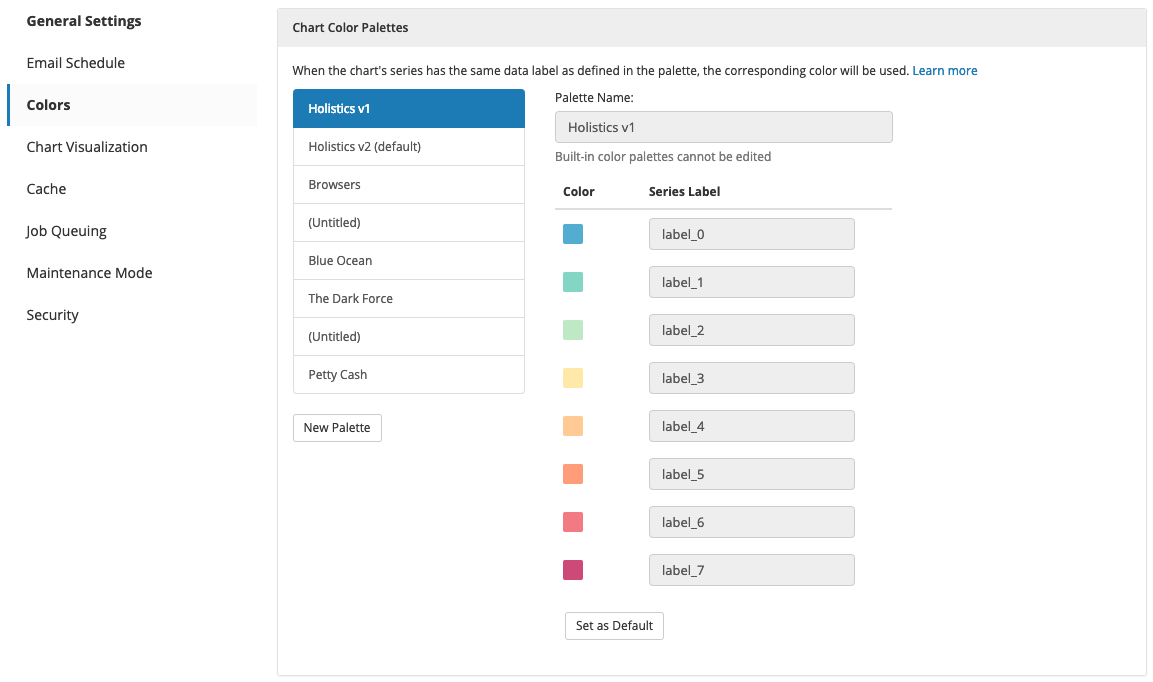The height and width of the screenshot is (682, 1153).
Task: Follow the Learn more link
Action: point(945,71)
